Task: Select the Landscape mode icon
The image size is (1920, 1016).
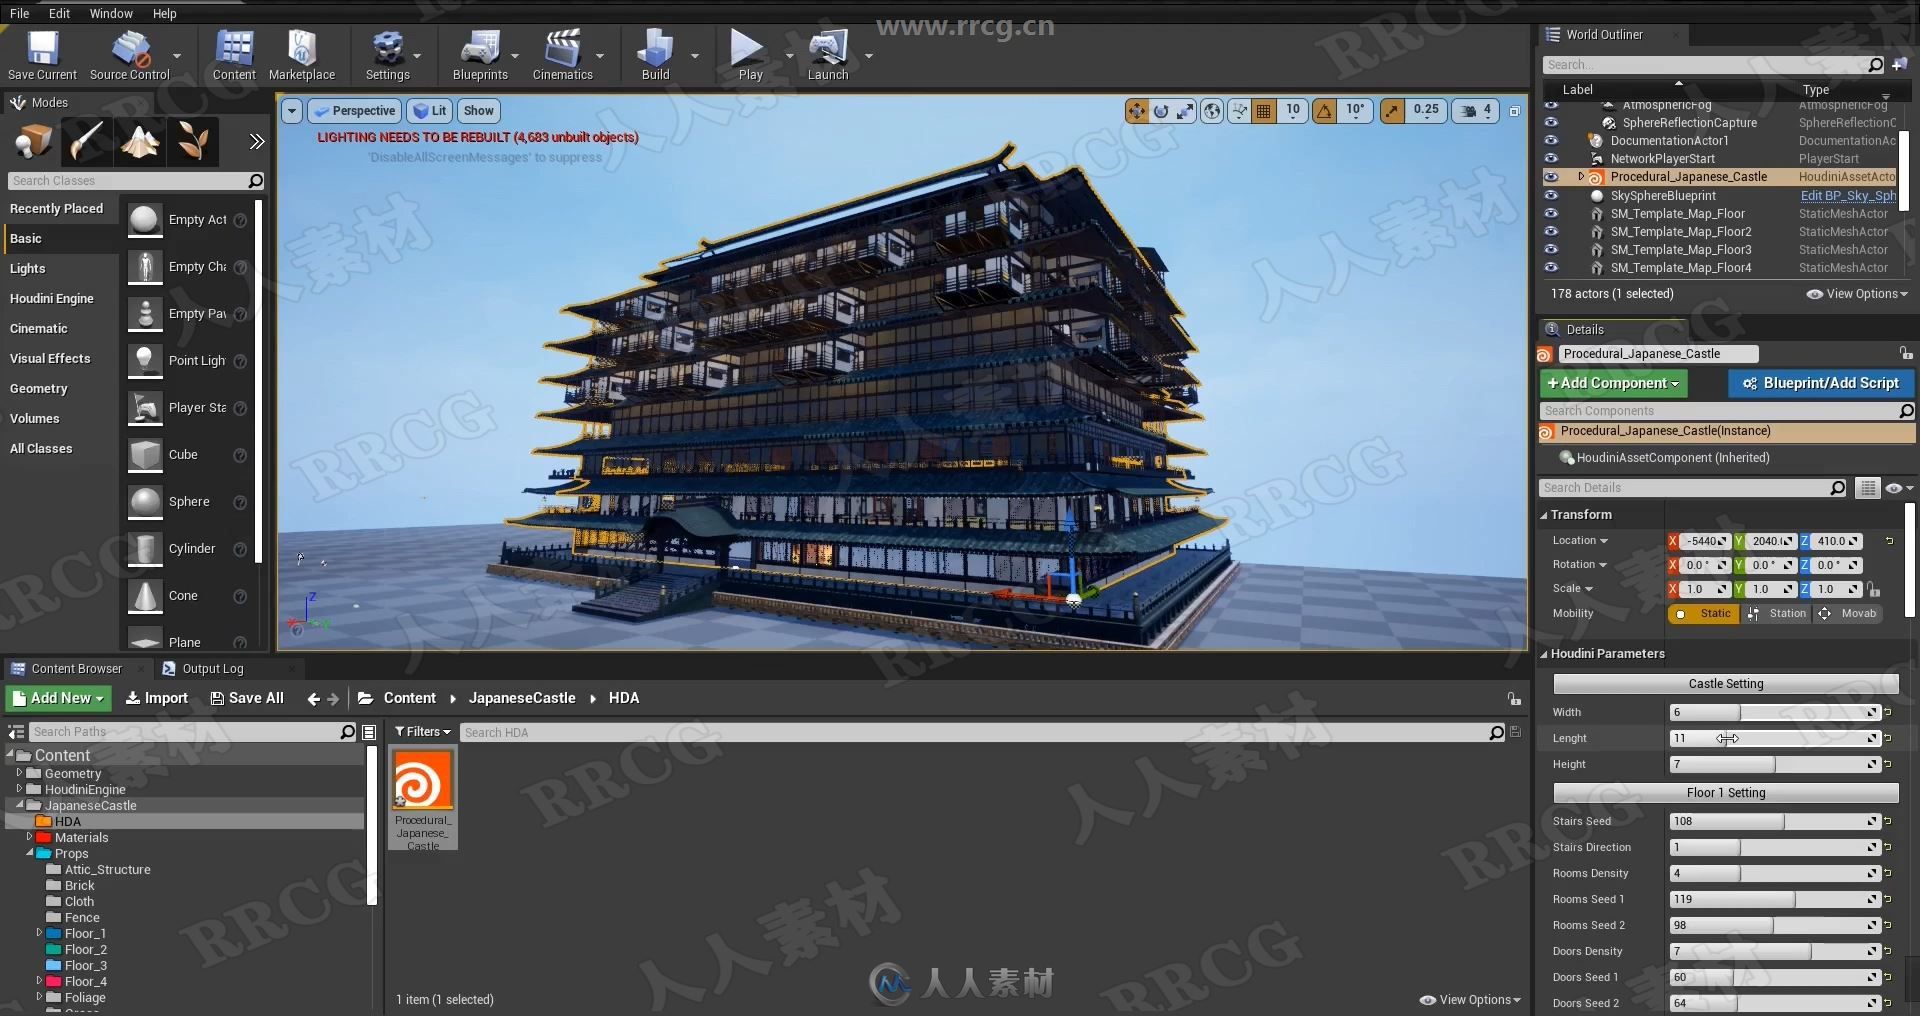Action: coord(139,141)
